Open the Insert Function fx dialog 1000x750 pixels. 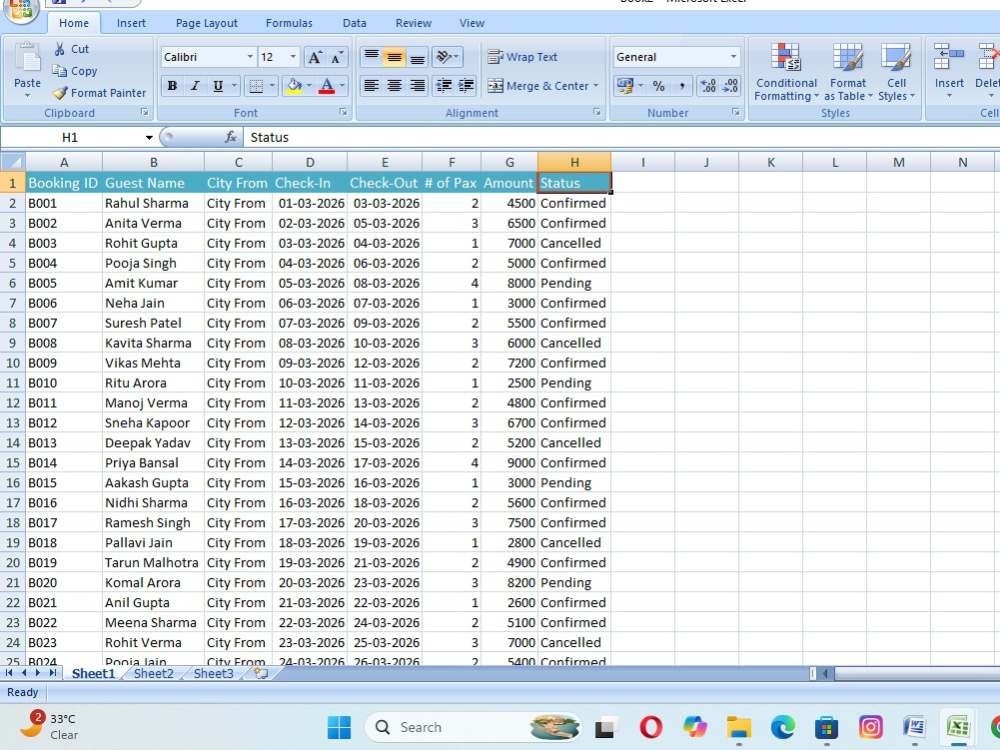click(x=231, y=137)
